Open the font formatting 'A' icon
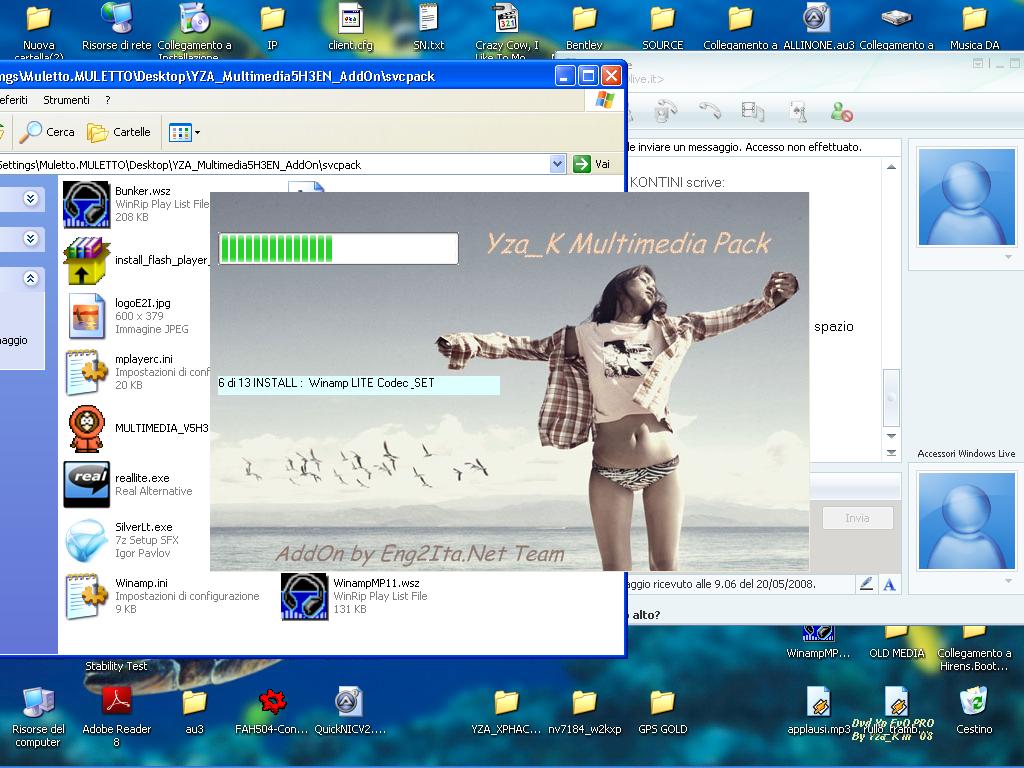Image resolution: width=1024 pixels, height=768 pixels. tap(889, 584)
